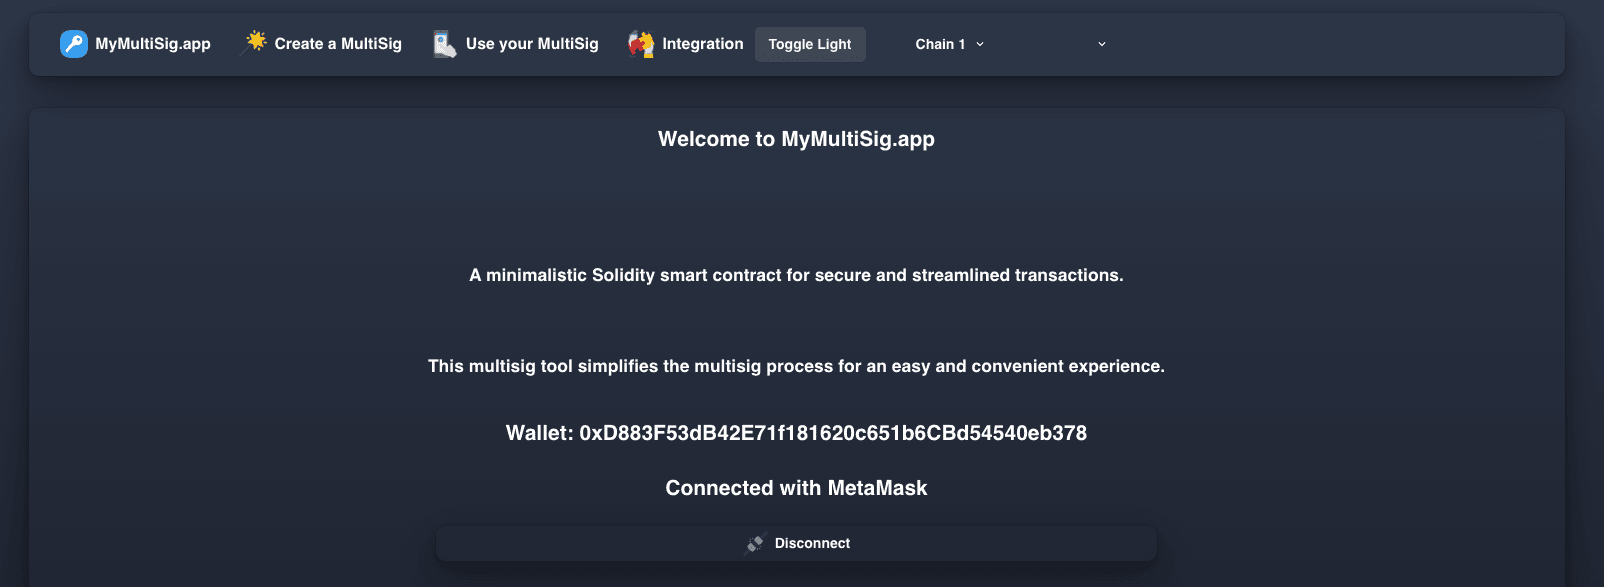Toggle Light mode using the theme switcher
1604x587 pixels.
click(x=810, y=44)
